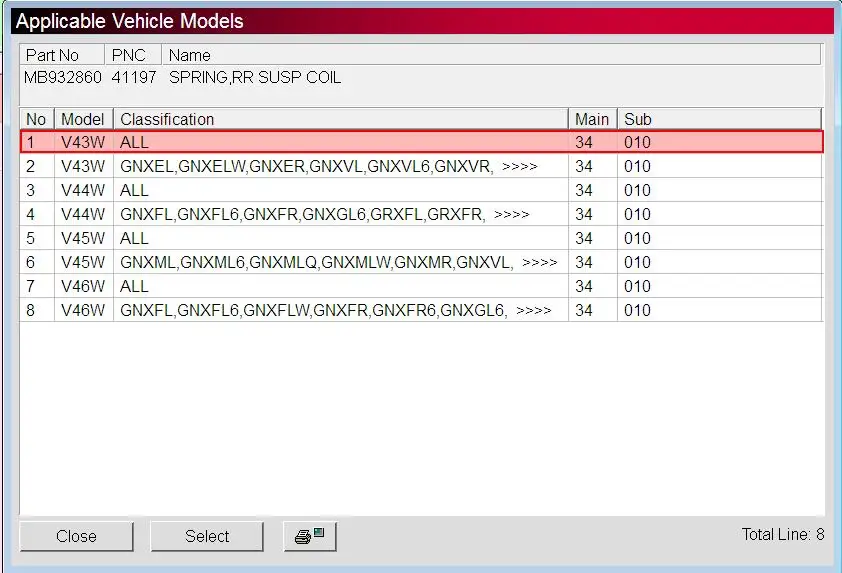Select row 3 V44W ALL
This screenshot has height=573, width=842.
(x=422, y=190)
